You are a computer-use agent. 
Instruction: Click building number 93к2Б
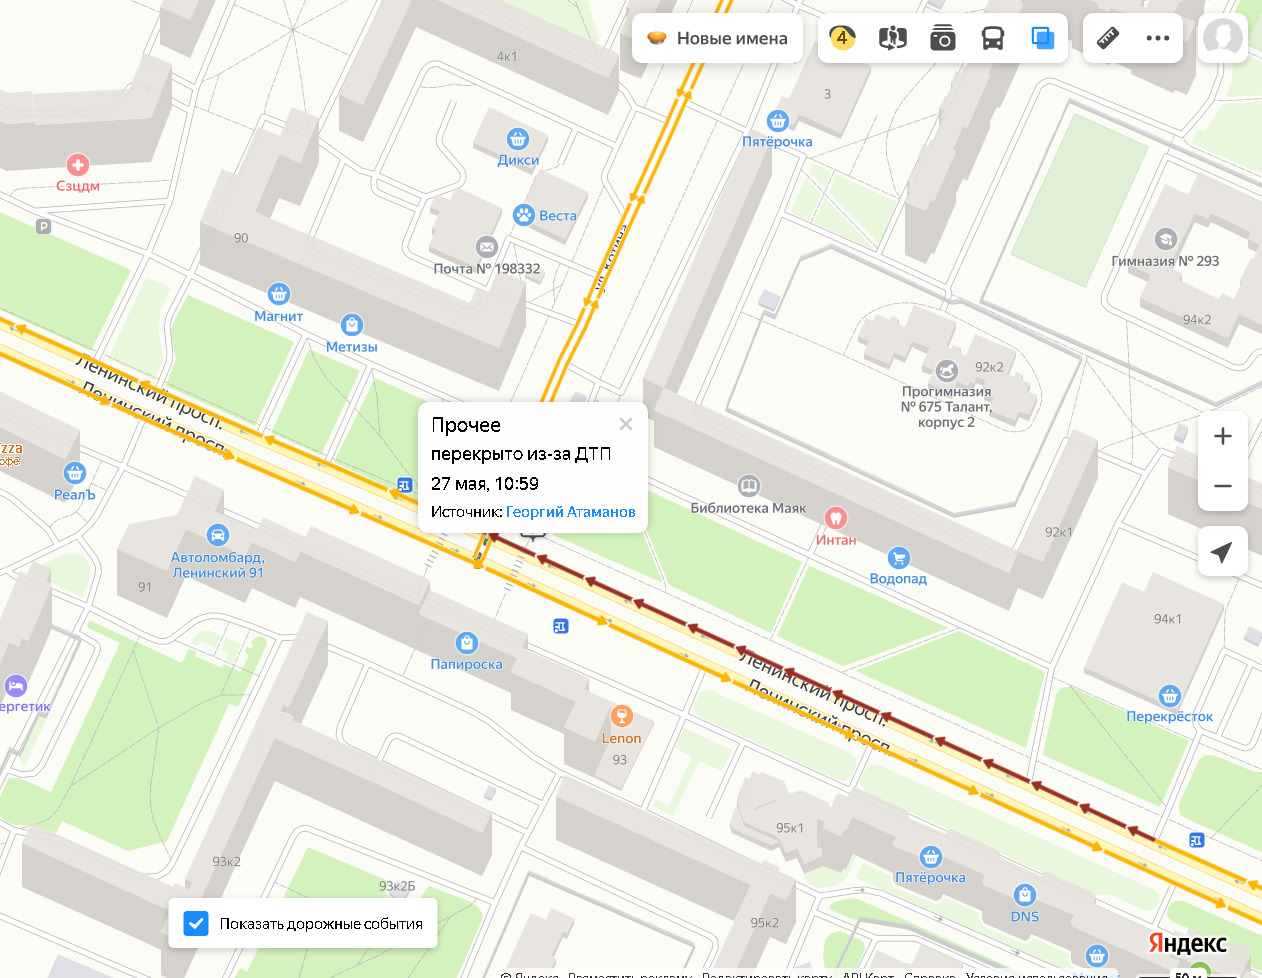397,886
